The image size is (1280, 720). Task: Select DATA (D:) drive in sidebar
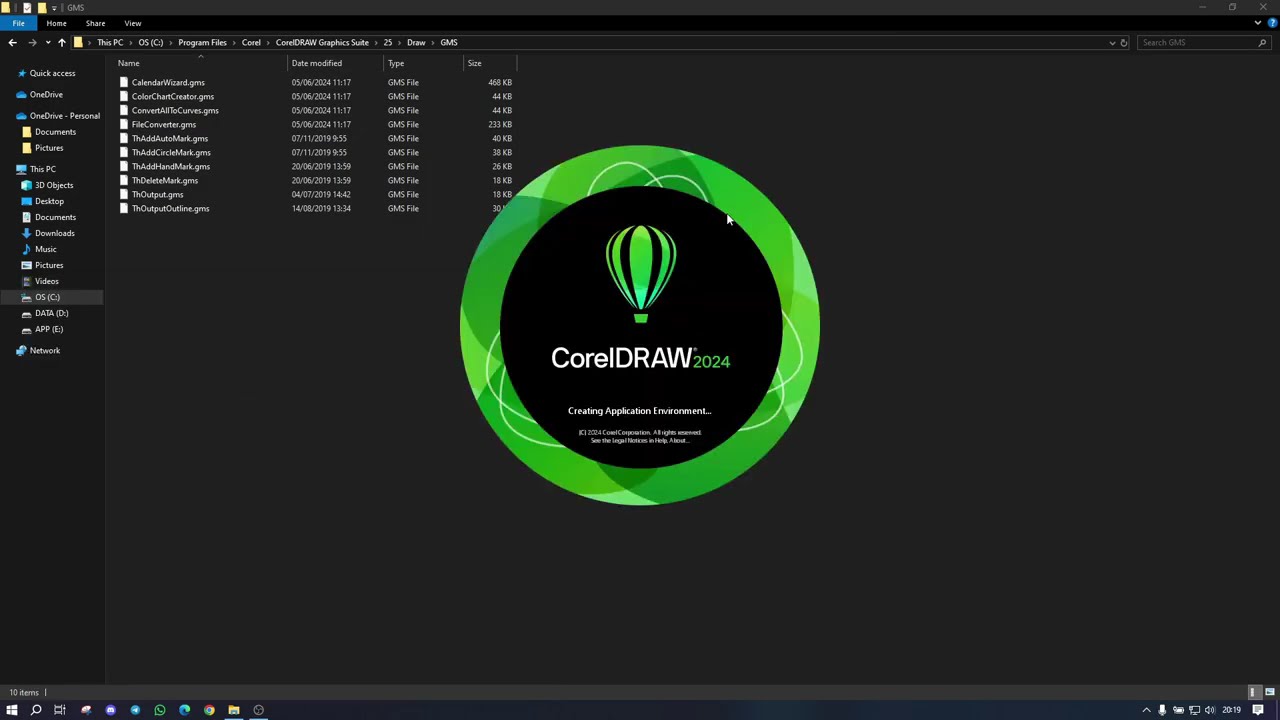click(x=52, y=313)
